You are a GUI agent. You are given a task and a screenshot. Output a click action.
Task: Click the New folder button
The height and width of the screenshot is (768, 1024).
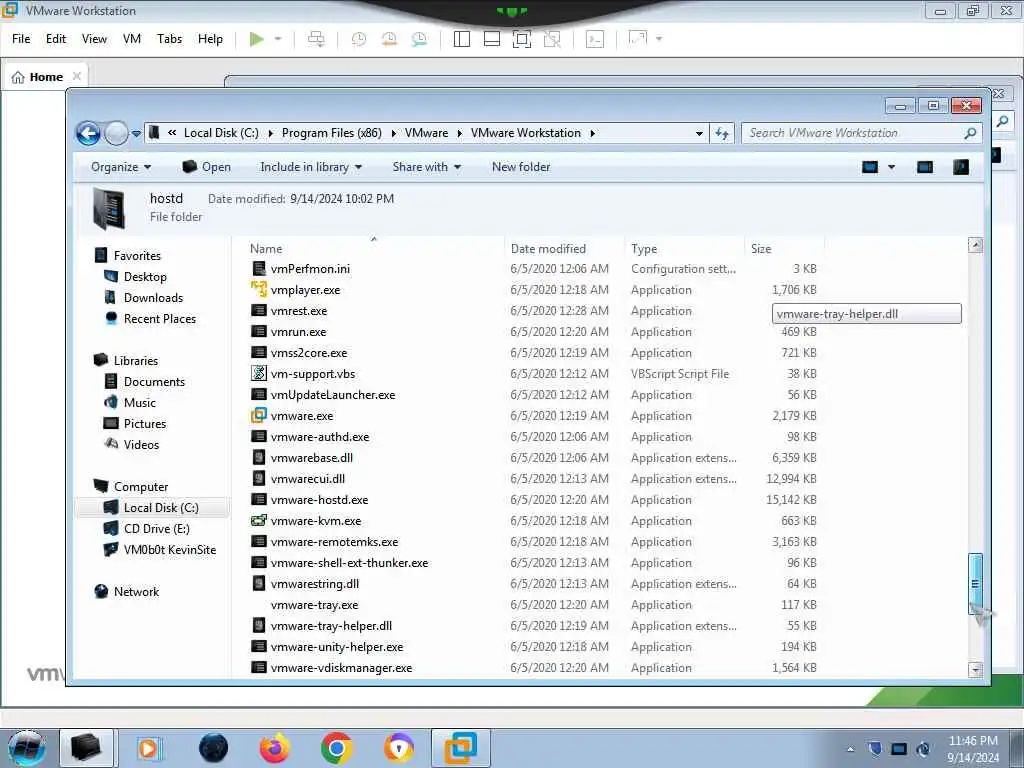tap(520, 167)
